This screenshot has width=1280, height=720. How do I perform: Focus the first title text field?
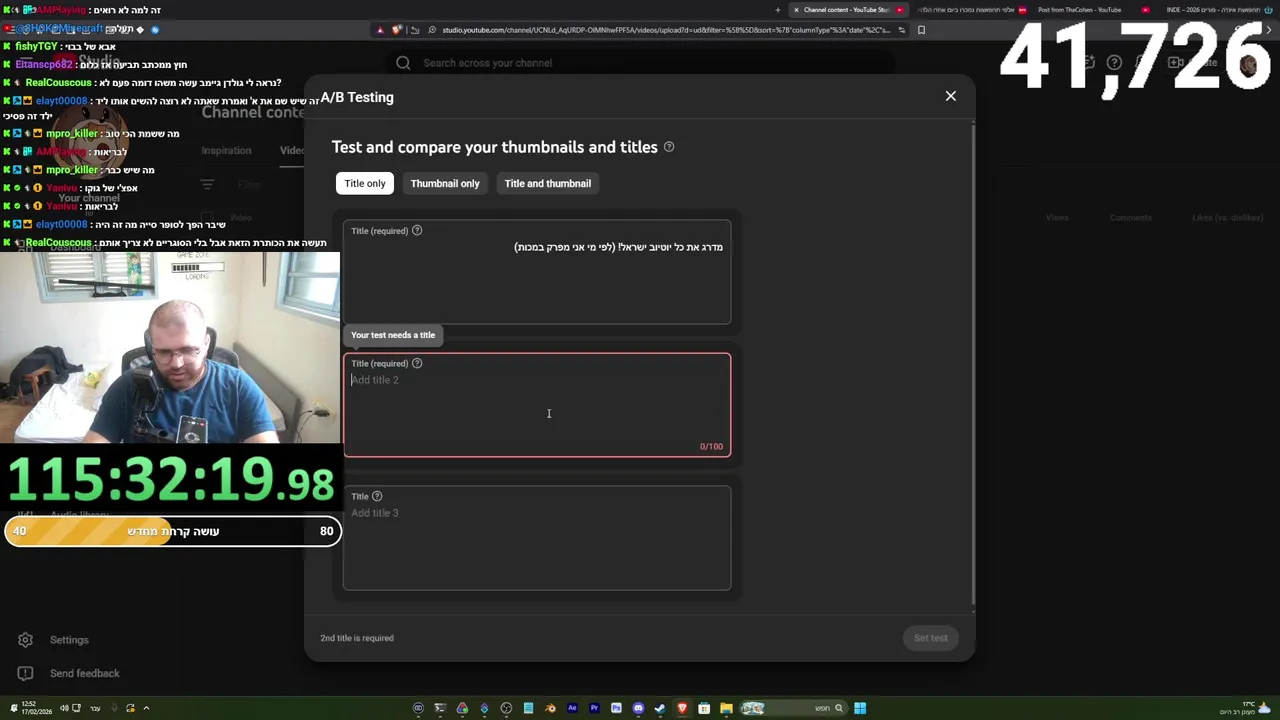pyautogui.click(x=537, y=272)
